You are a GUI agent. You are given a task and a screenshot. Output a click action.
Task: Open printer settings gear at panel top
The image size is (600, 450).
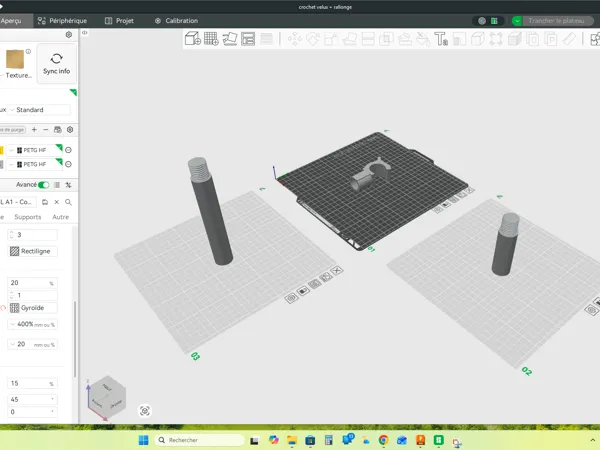click(69, 35)
